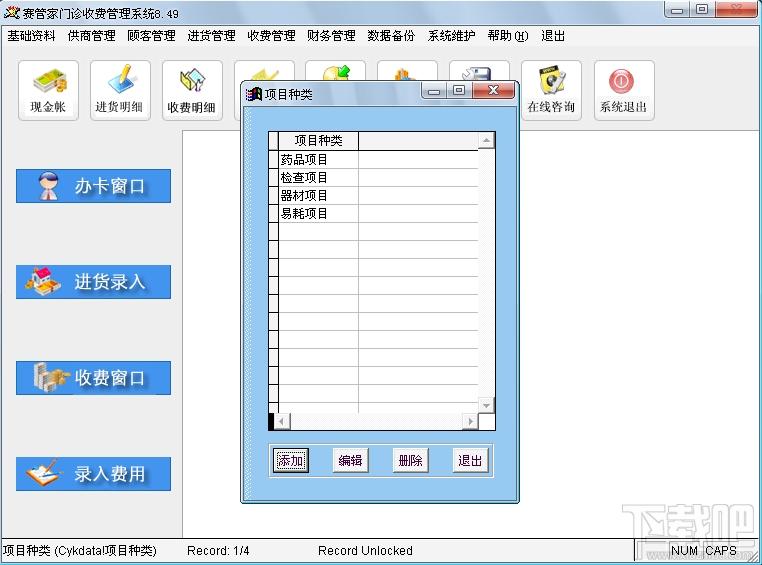Click the Record: 1/4 status text

tap(218, 551)
